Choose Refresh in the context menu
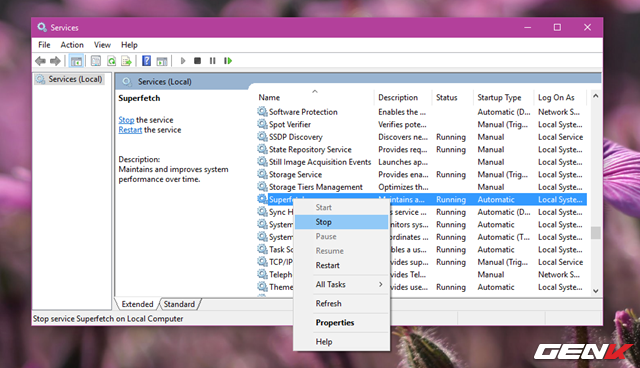The height and width of the screenshot is (368, 640). coord(341,304)
